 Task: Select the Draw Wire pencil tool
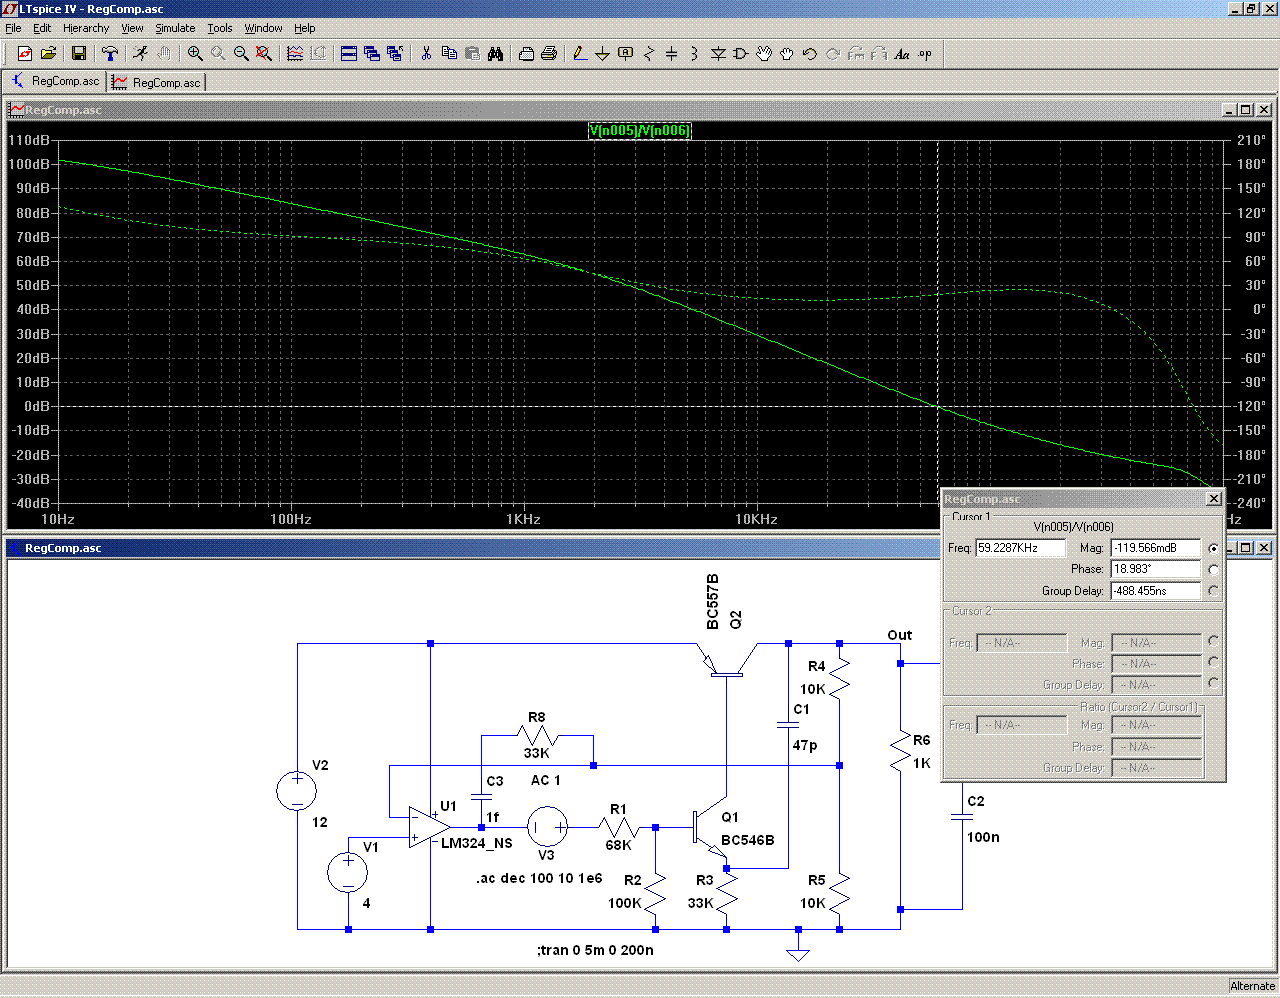click(x=579, y=54)
